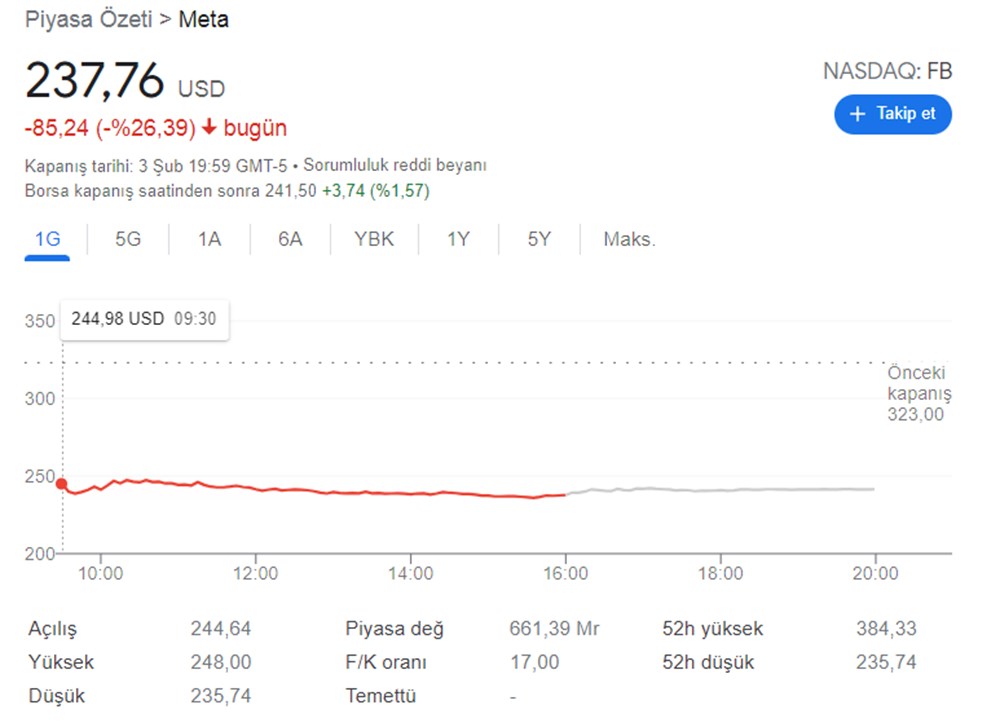
Task: Click the plus icon in Takip et
Action: [857, 114]
